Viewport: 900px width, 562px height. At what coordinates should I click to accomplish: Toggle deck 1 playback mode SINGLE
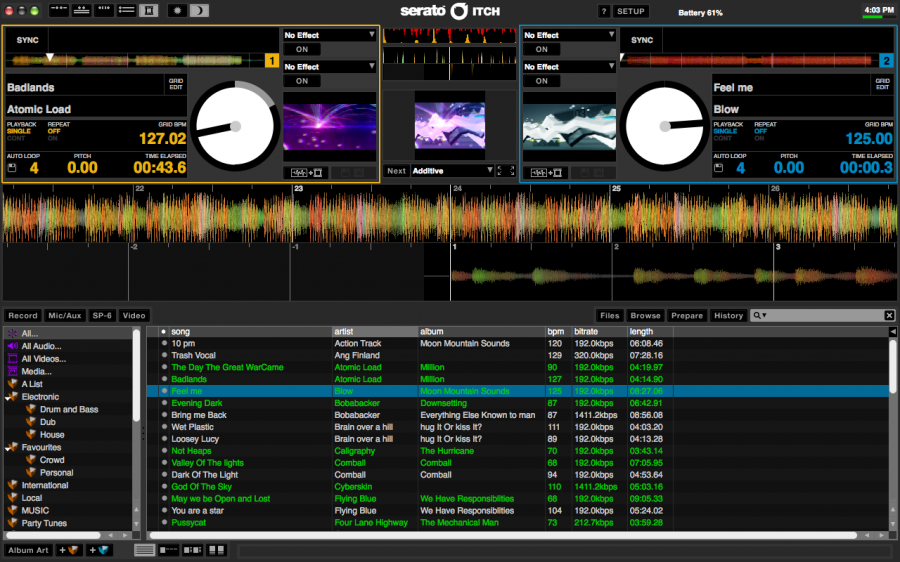click(x=18, y=131)
